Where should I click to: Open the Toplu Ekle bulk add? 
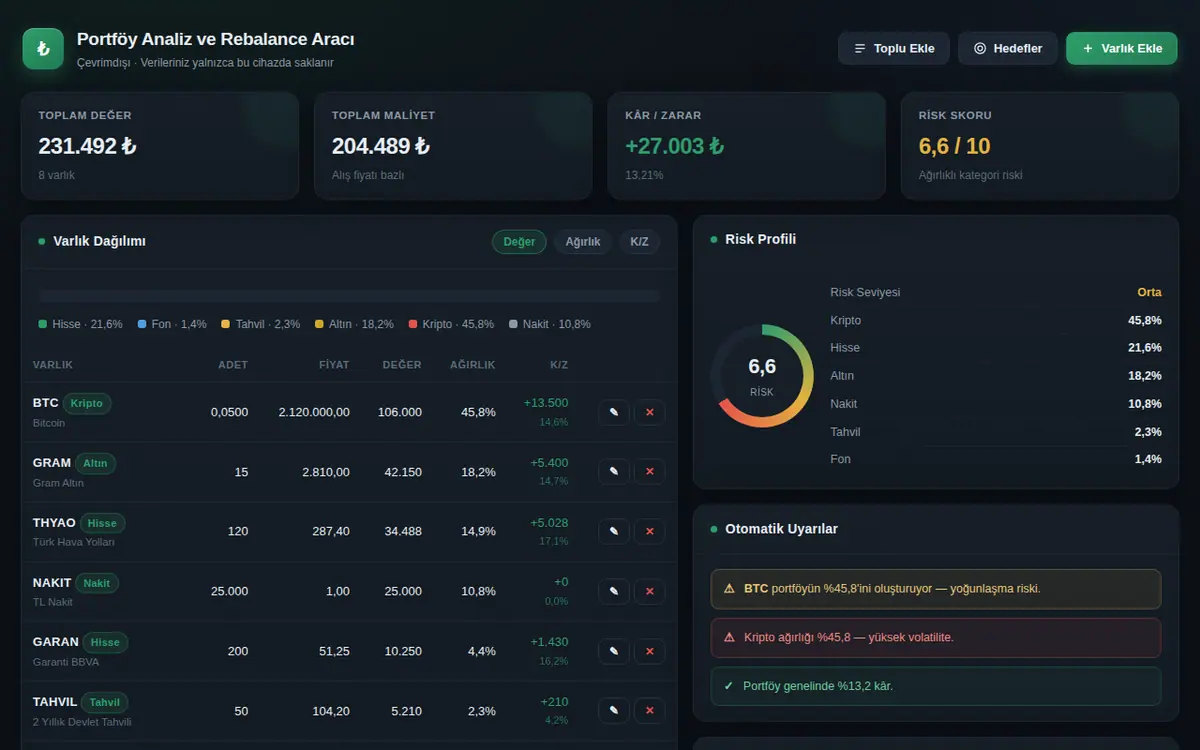point(894,48)
